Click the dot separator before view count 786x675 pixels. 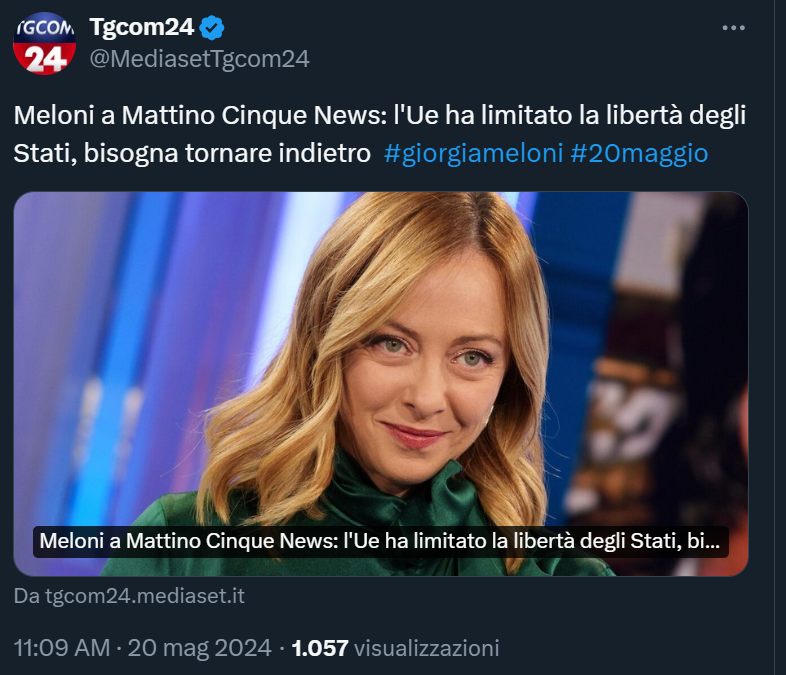point(281,648)
